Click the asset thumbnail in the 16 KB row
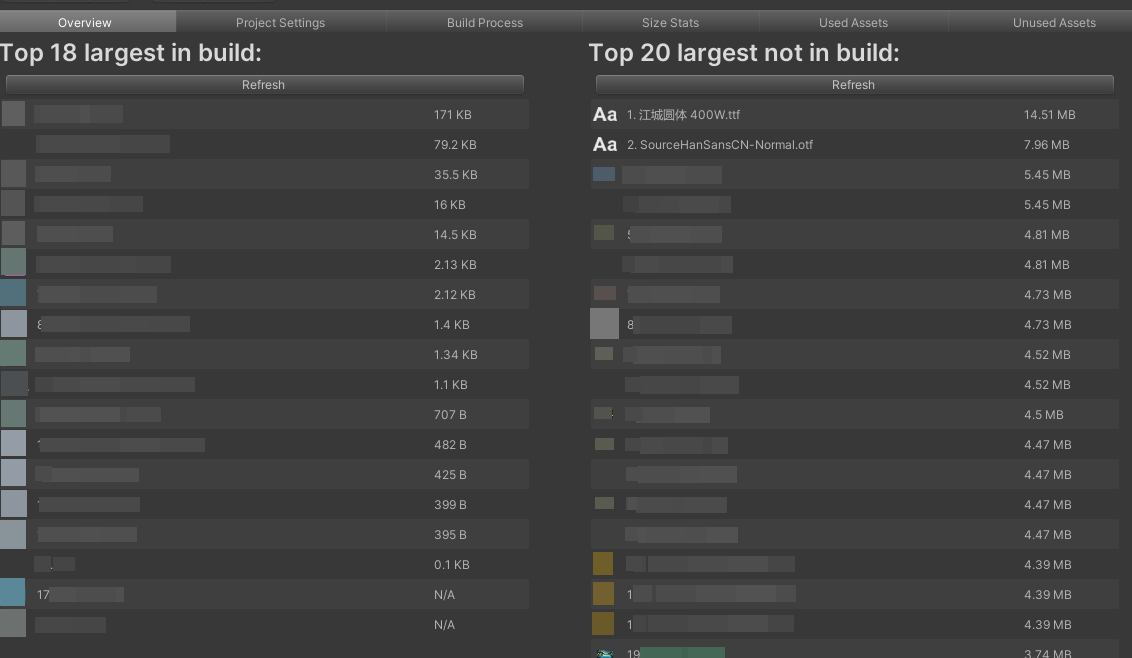 (x=13, y=204)
